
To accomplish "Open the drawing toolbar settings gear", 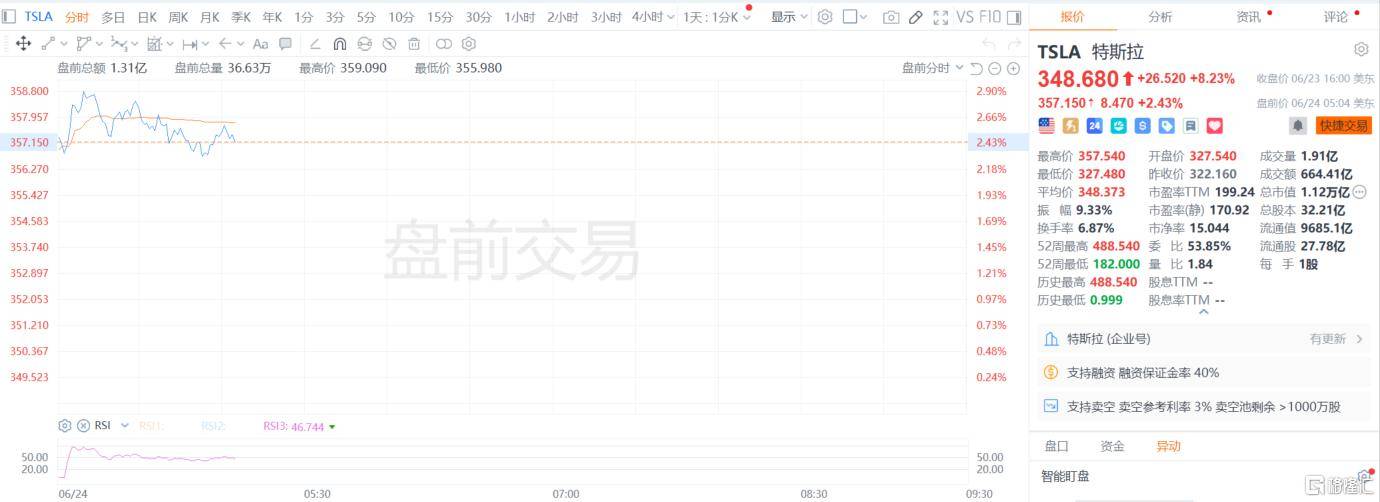I will [x=469, y=43].
